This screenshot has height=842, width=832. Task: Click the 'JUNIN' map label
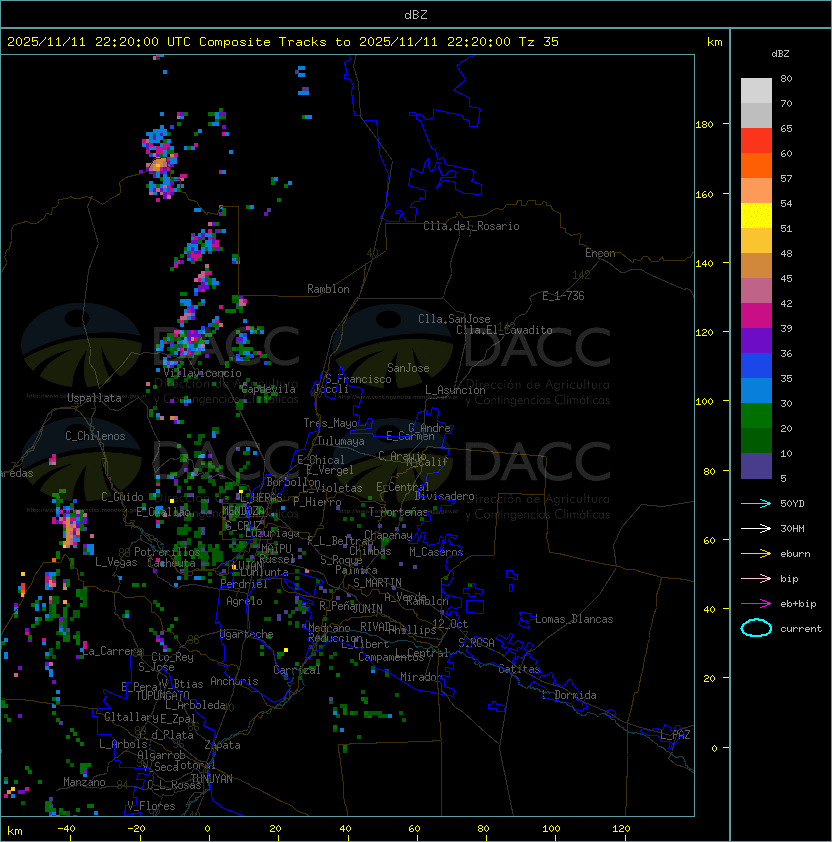click(367, 608)
